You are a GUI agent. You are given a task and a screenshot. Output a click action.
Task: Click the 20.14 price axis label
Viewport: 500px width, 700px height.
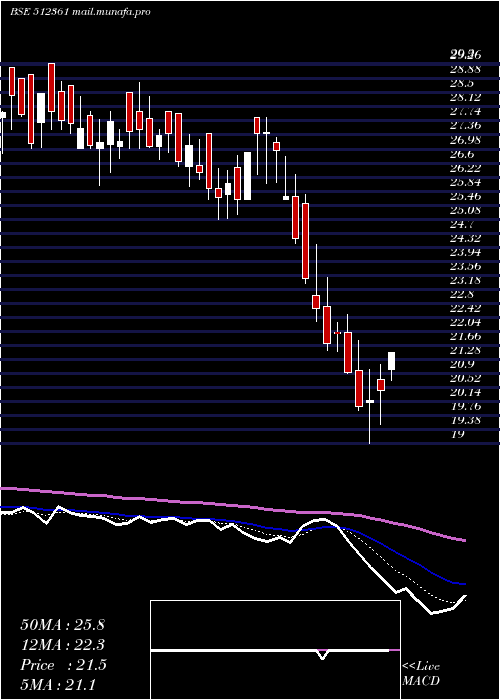[465, 392]
